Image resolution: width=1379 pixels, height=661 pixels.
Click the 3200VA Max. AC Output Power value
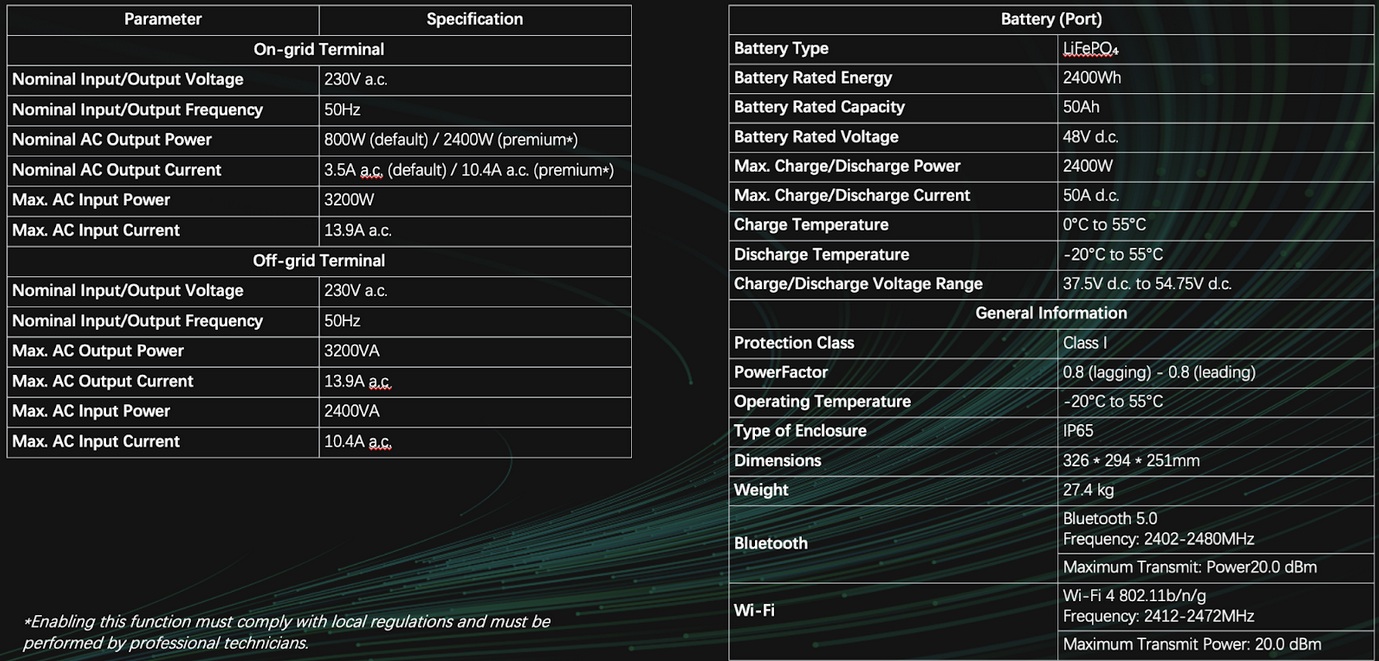[x=352, y=351]
